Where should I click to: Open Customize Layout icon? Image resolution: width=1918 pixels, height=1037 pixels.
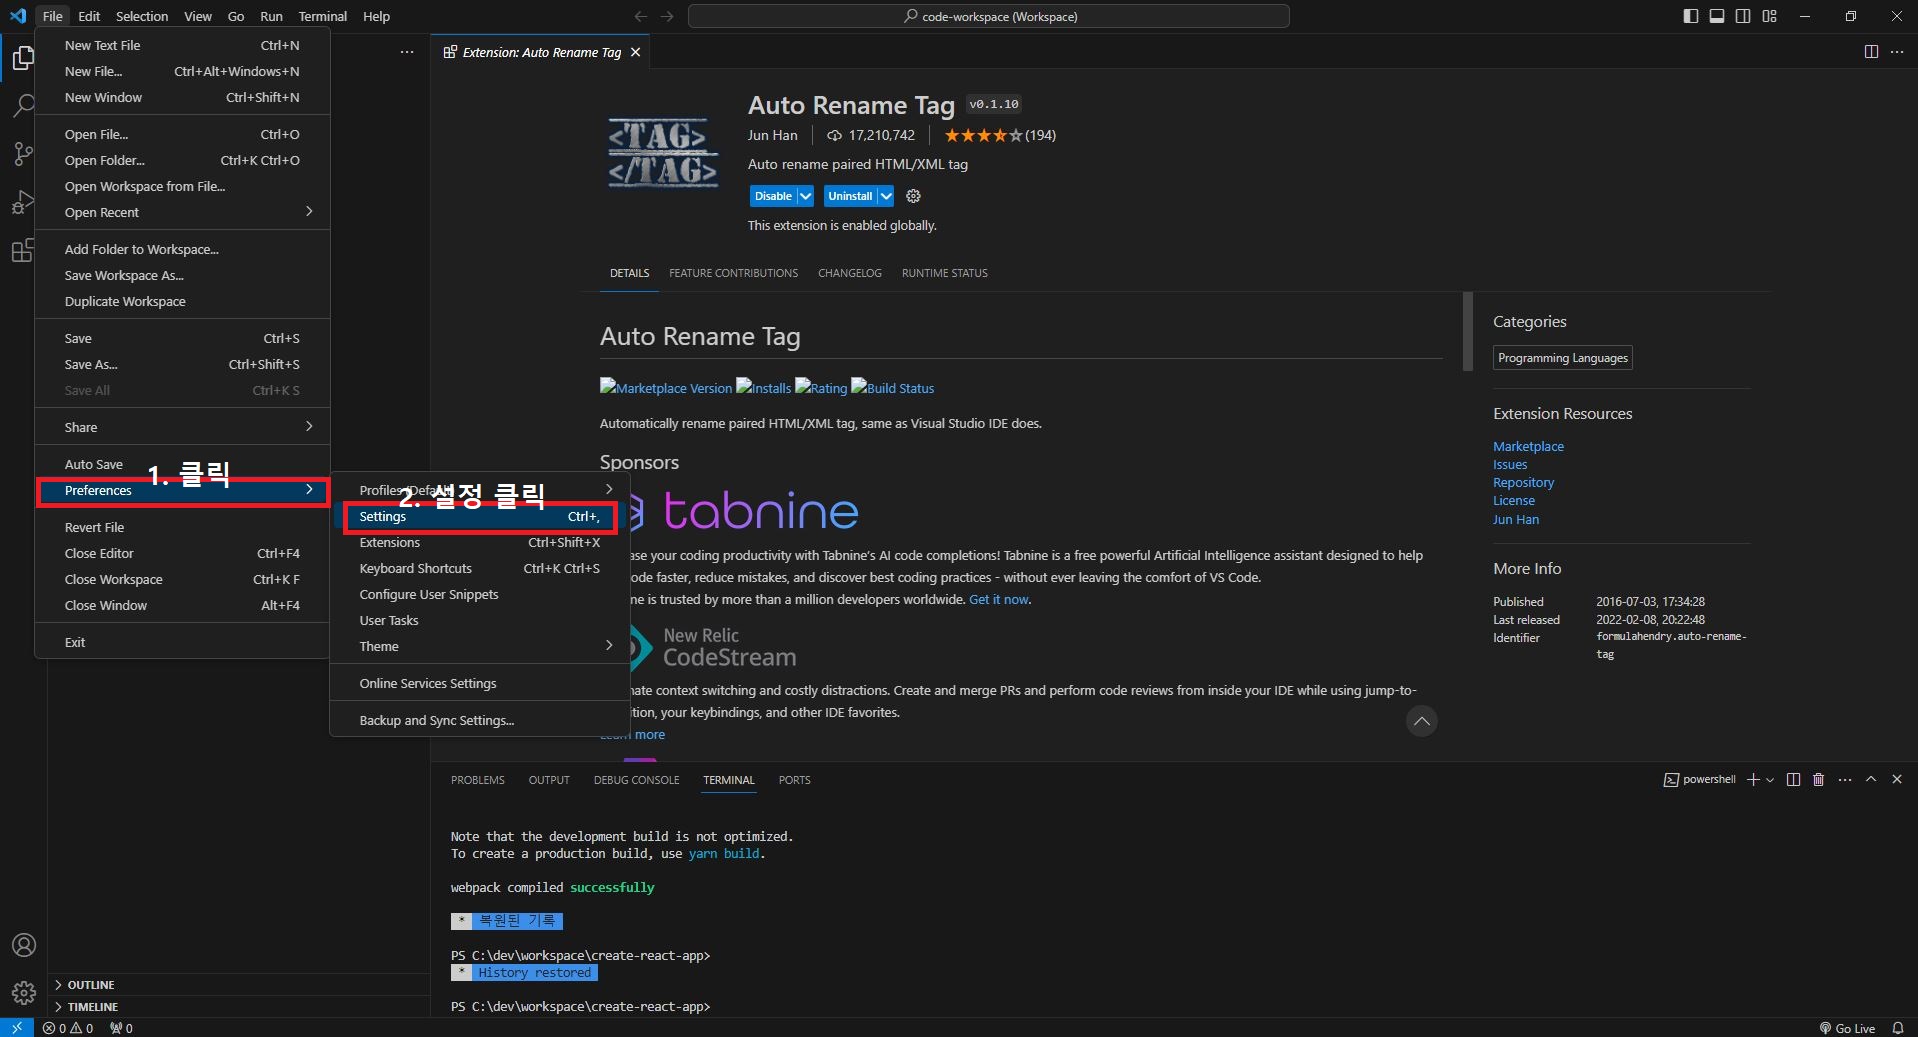point(1769,16)
